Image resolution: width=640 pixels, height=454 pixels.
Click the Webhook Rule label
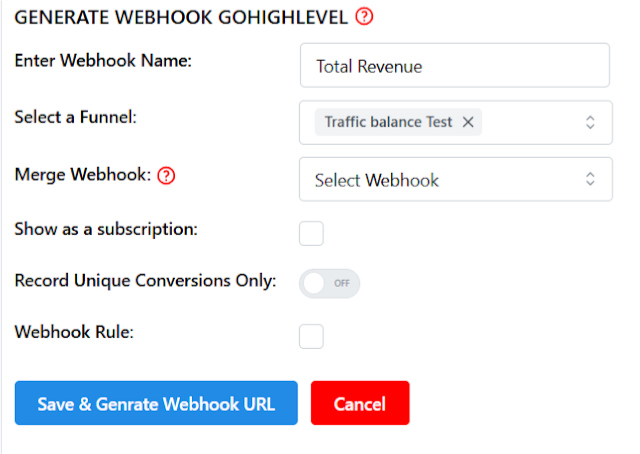pyautogui.click(x=74, y=332)
